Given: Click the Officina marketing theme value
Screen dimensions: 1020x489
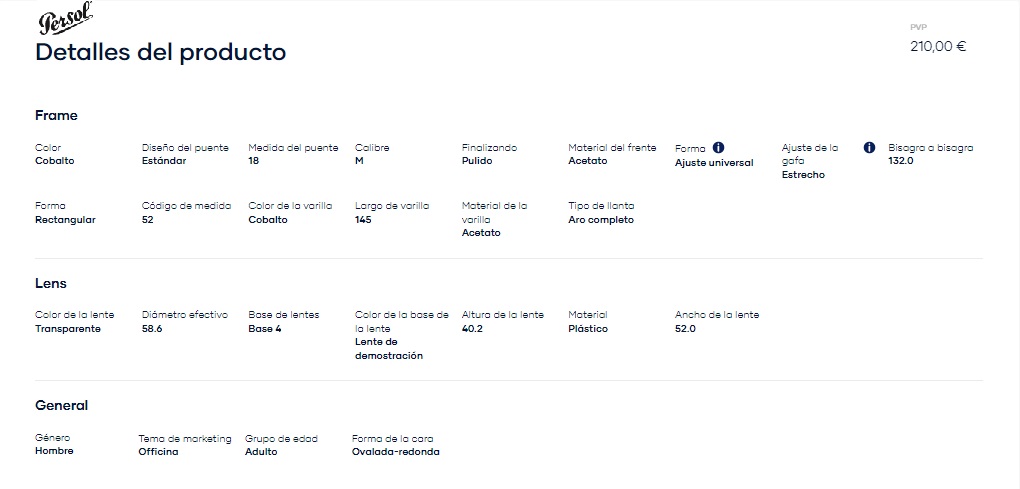Looking at the screenshot, I should tap(158, 452).
